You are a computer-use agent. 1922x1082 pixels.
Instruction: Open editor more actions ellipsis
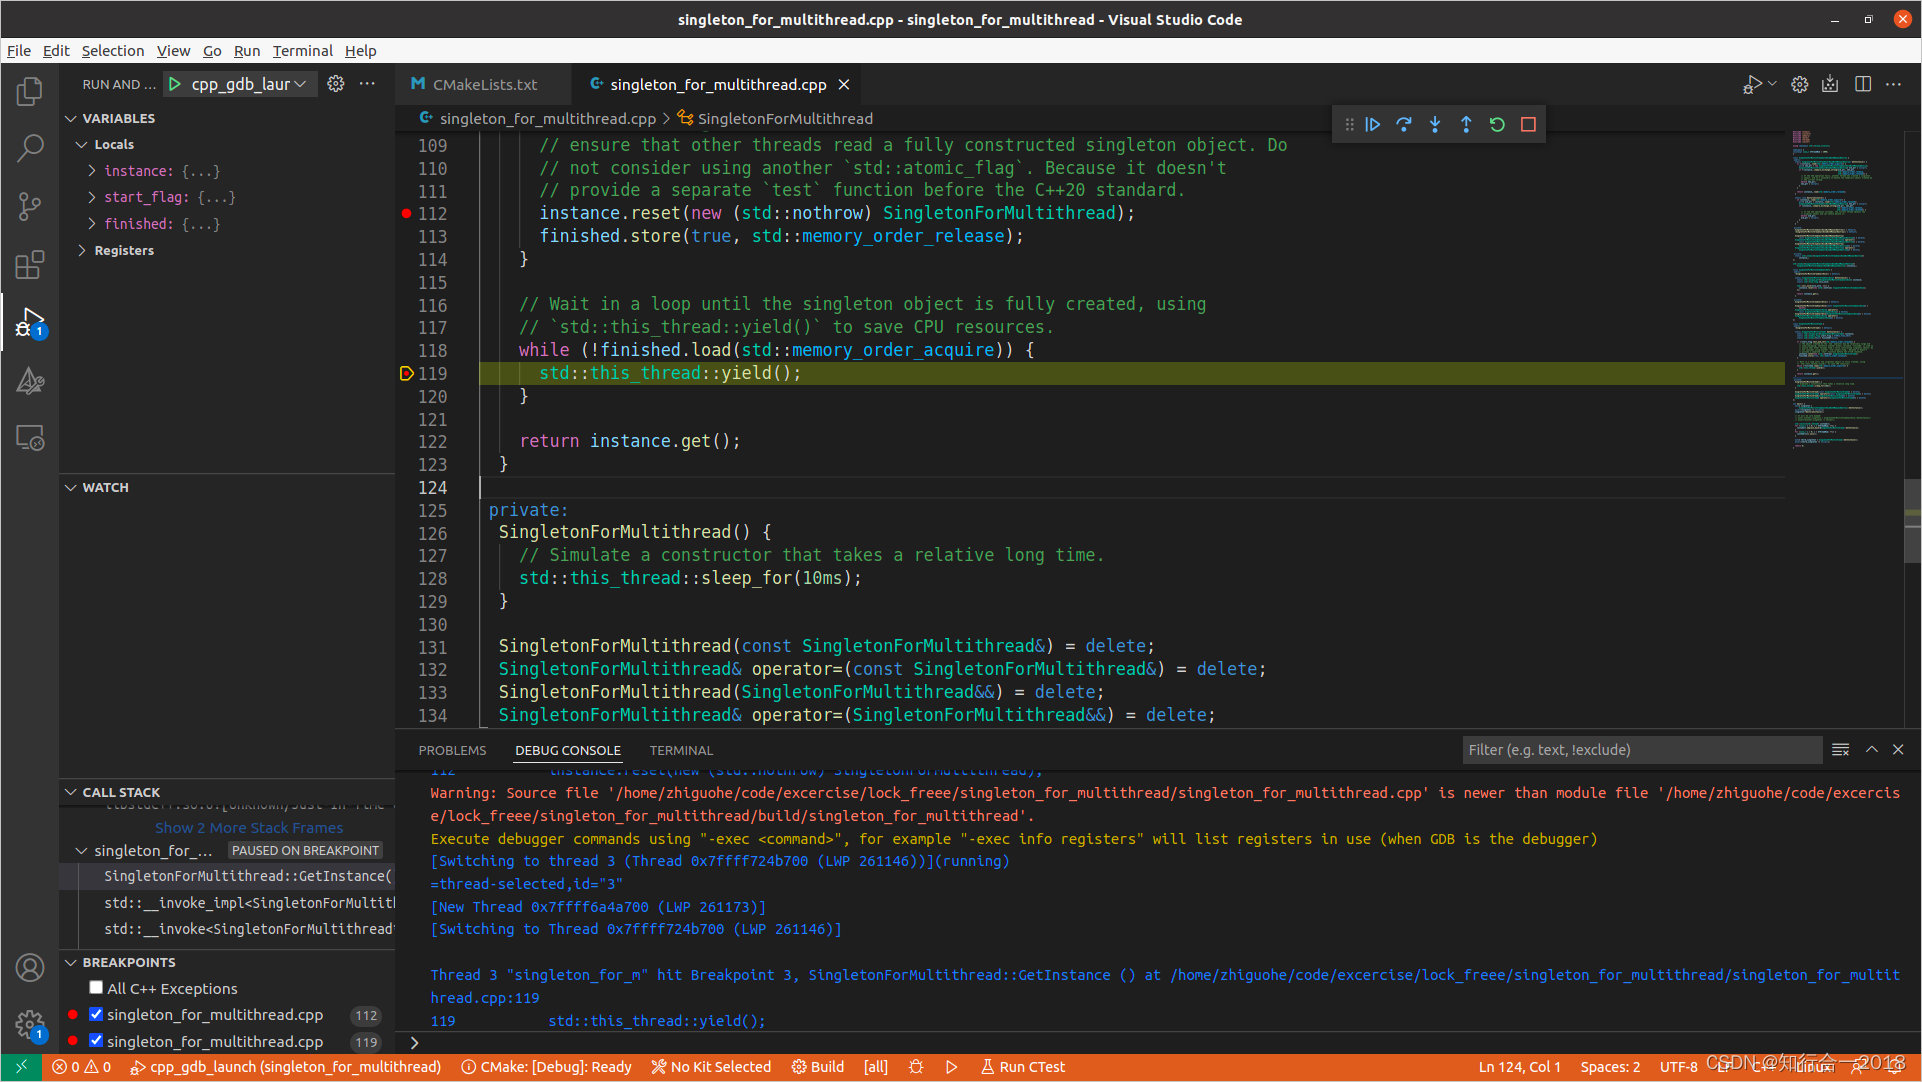pos(1893,84)
